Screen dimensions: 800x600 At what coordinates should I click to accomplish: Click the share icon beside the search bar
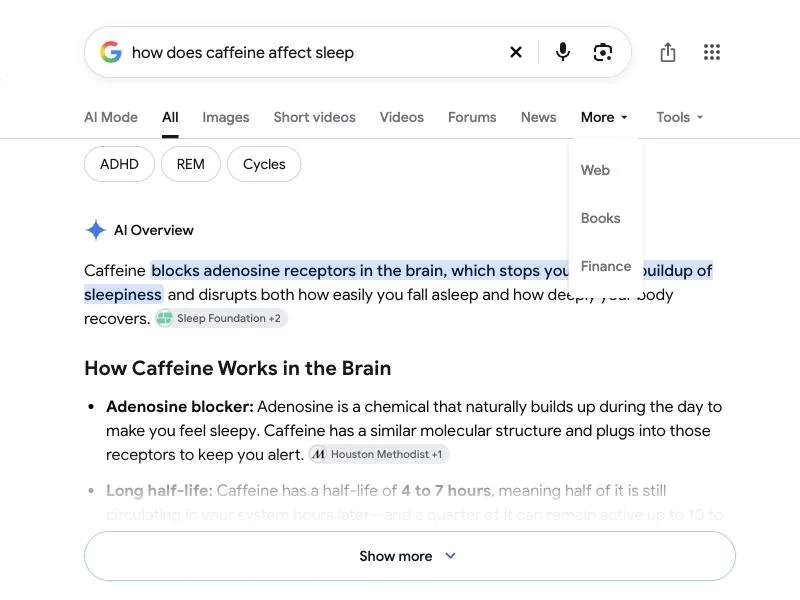[x=668, y=52]
